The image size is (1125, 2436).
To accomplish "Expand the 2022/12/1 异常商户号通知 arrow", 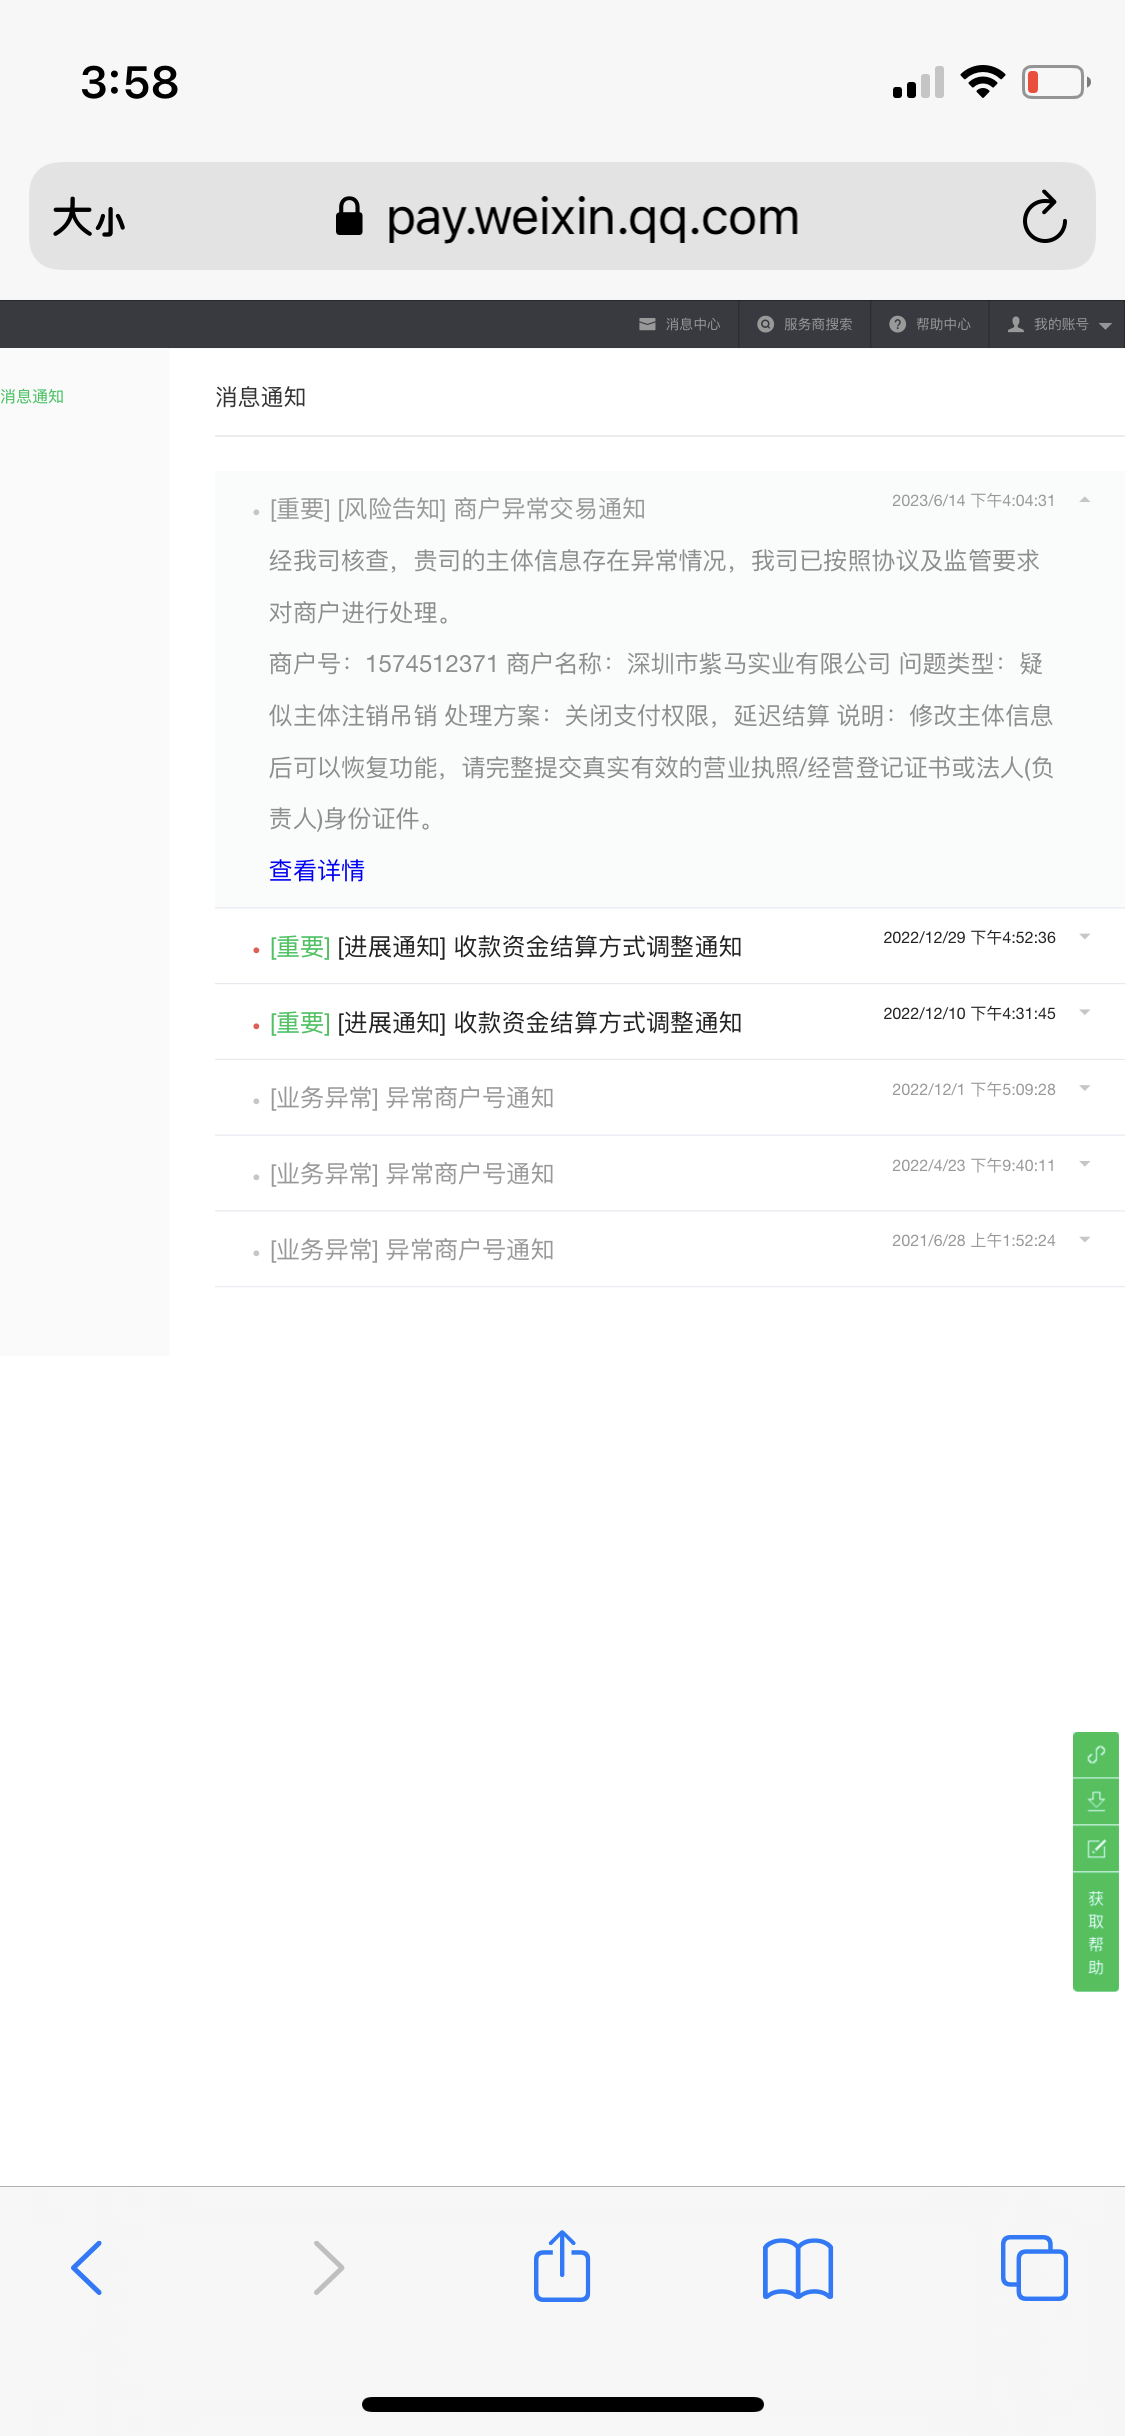I will click(x=1085, y=1088).
